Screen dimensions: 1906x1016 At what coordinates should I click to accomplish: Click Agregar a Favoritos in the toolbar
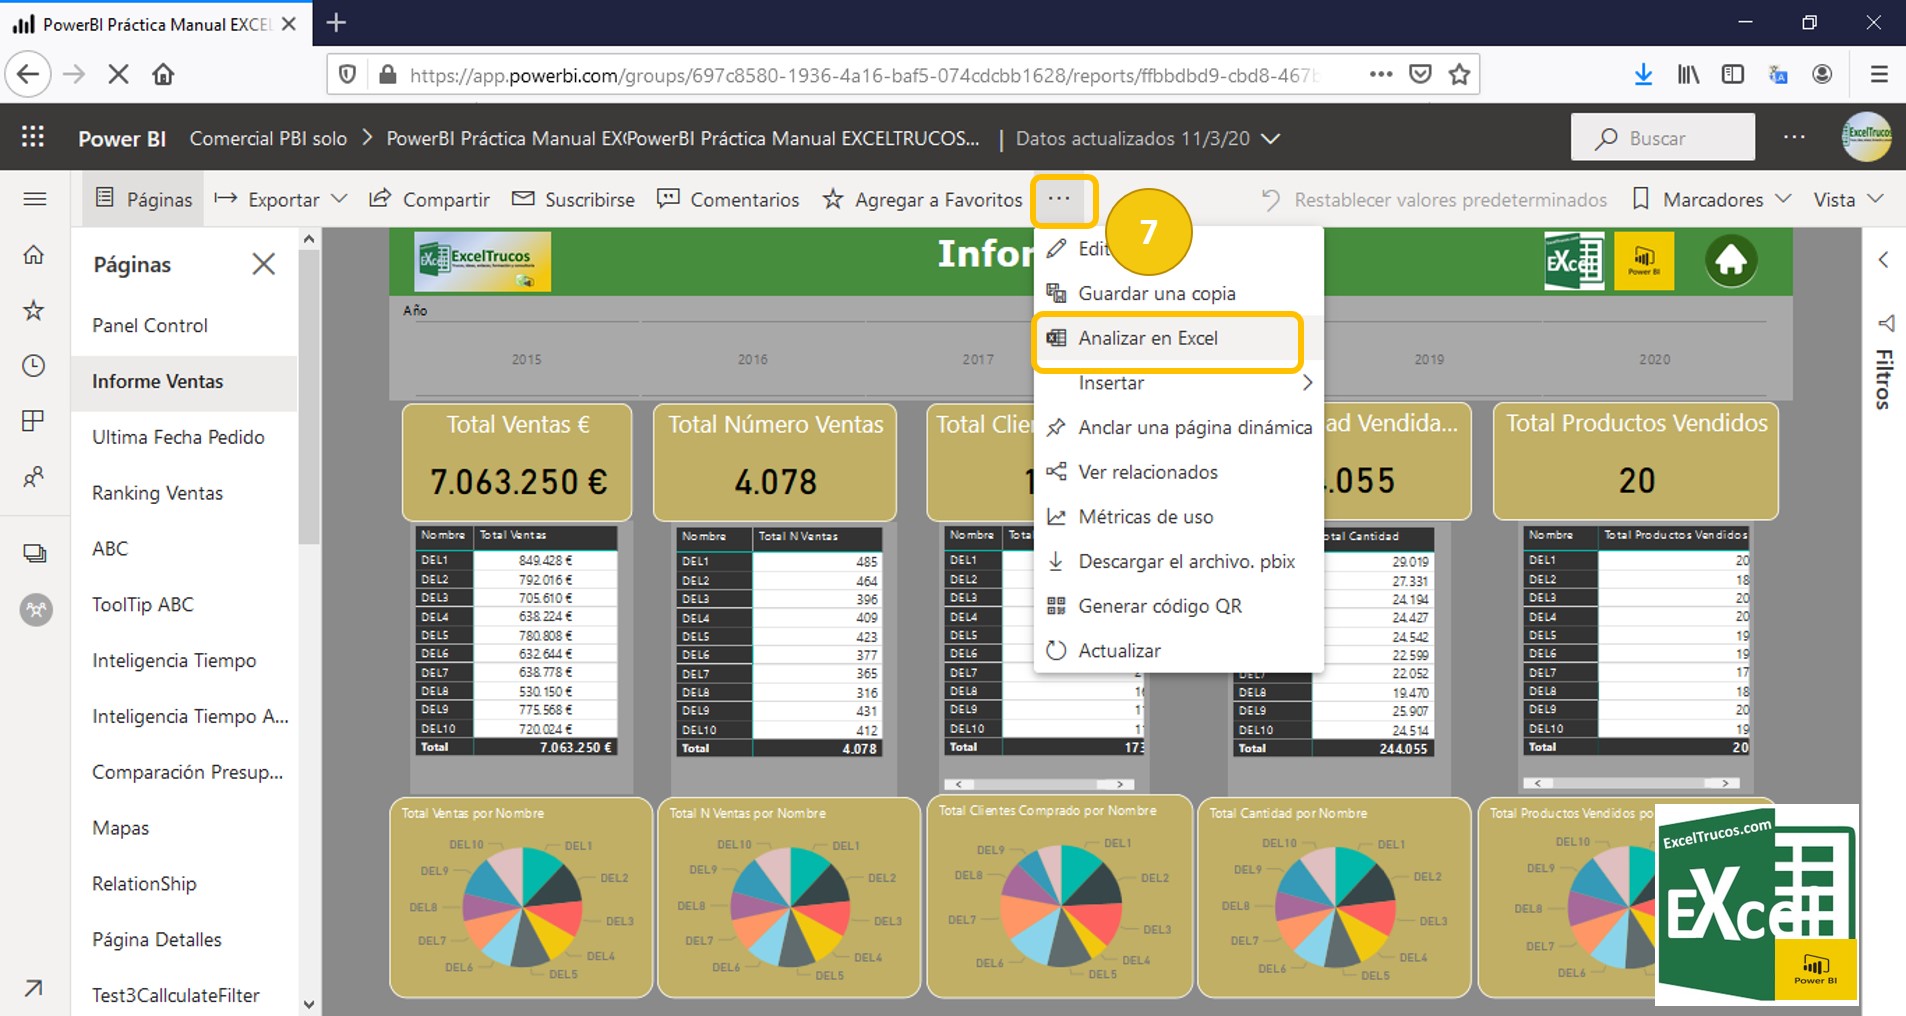921,199
